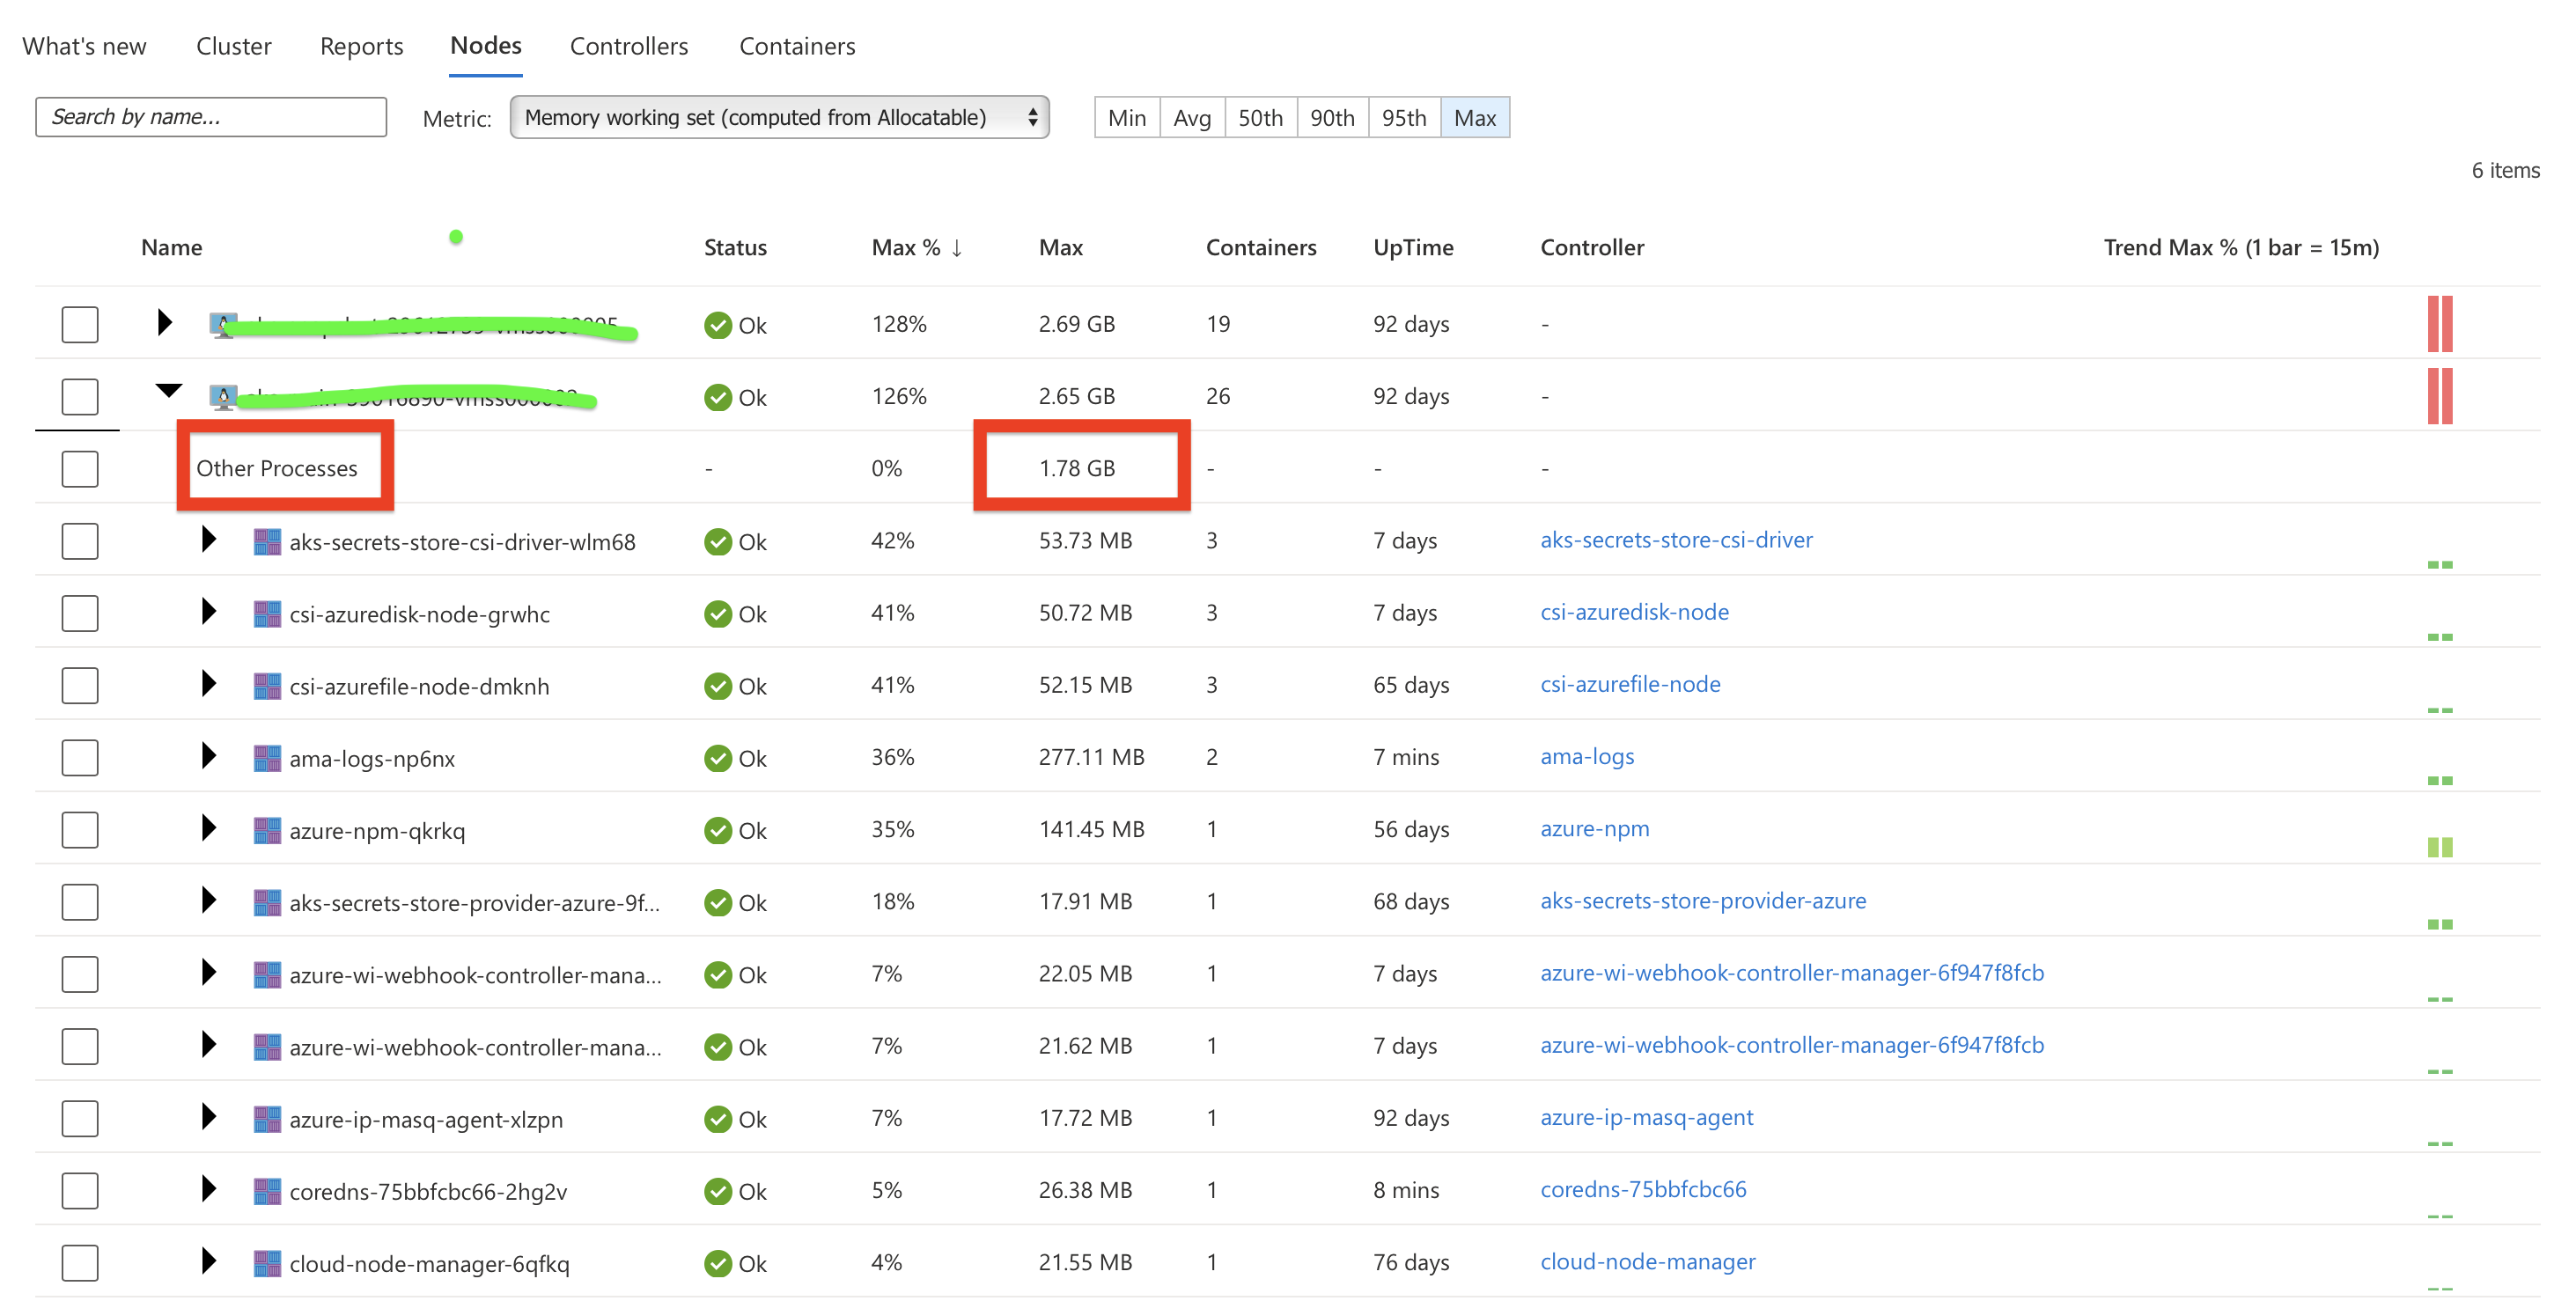Check the aks-secrets-store-csi-driver-wlm68 row checkbox
Screen dimensions: 2576x1301
[79, 541]
